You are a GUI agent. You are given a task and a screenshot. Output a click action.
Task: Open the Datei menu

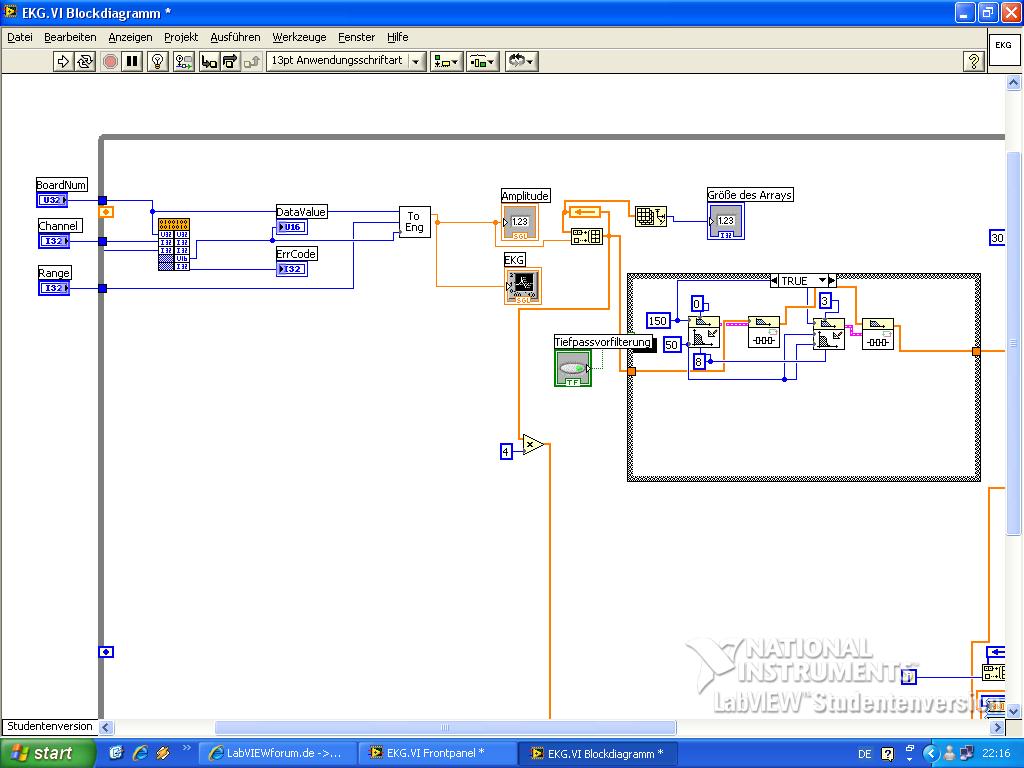click(x=20, y=37)
